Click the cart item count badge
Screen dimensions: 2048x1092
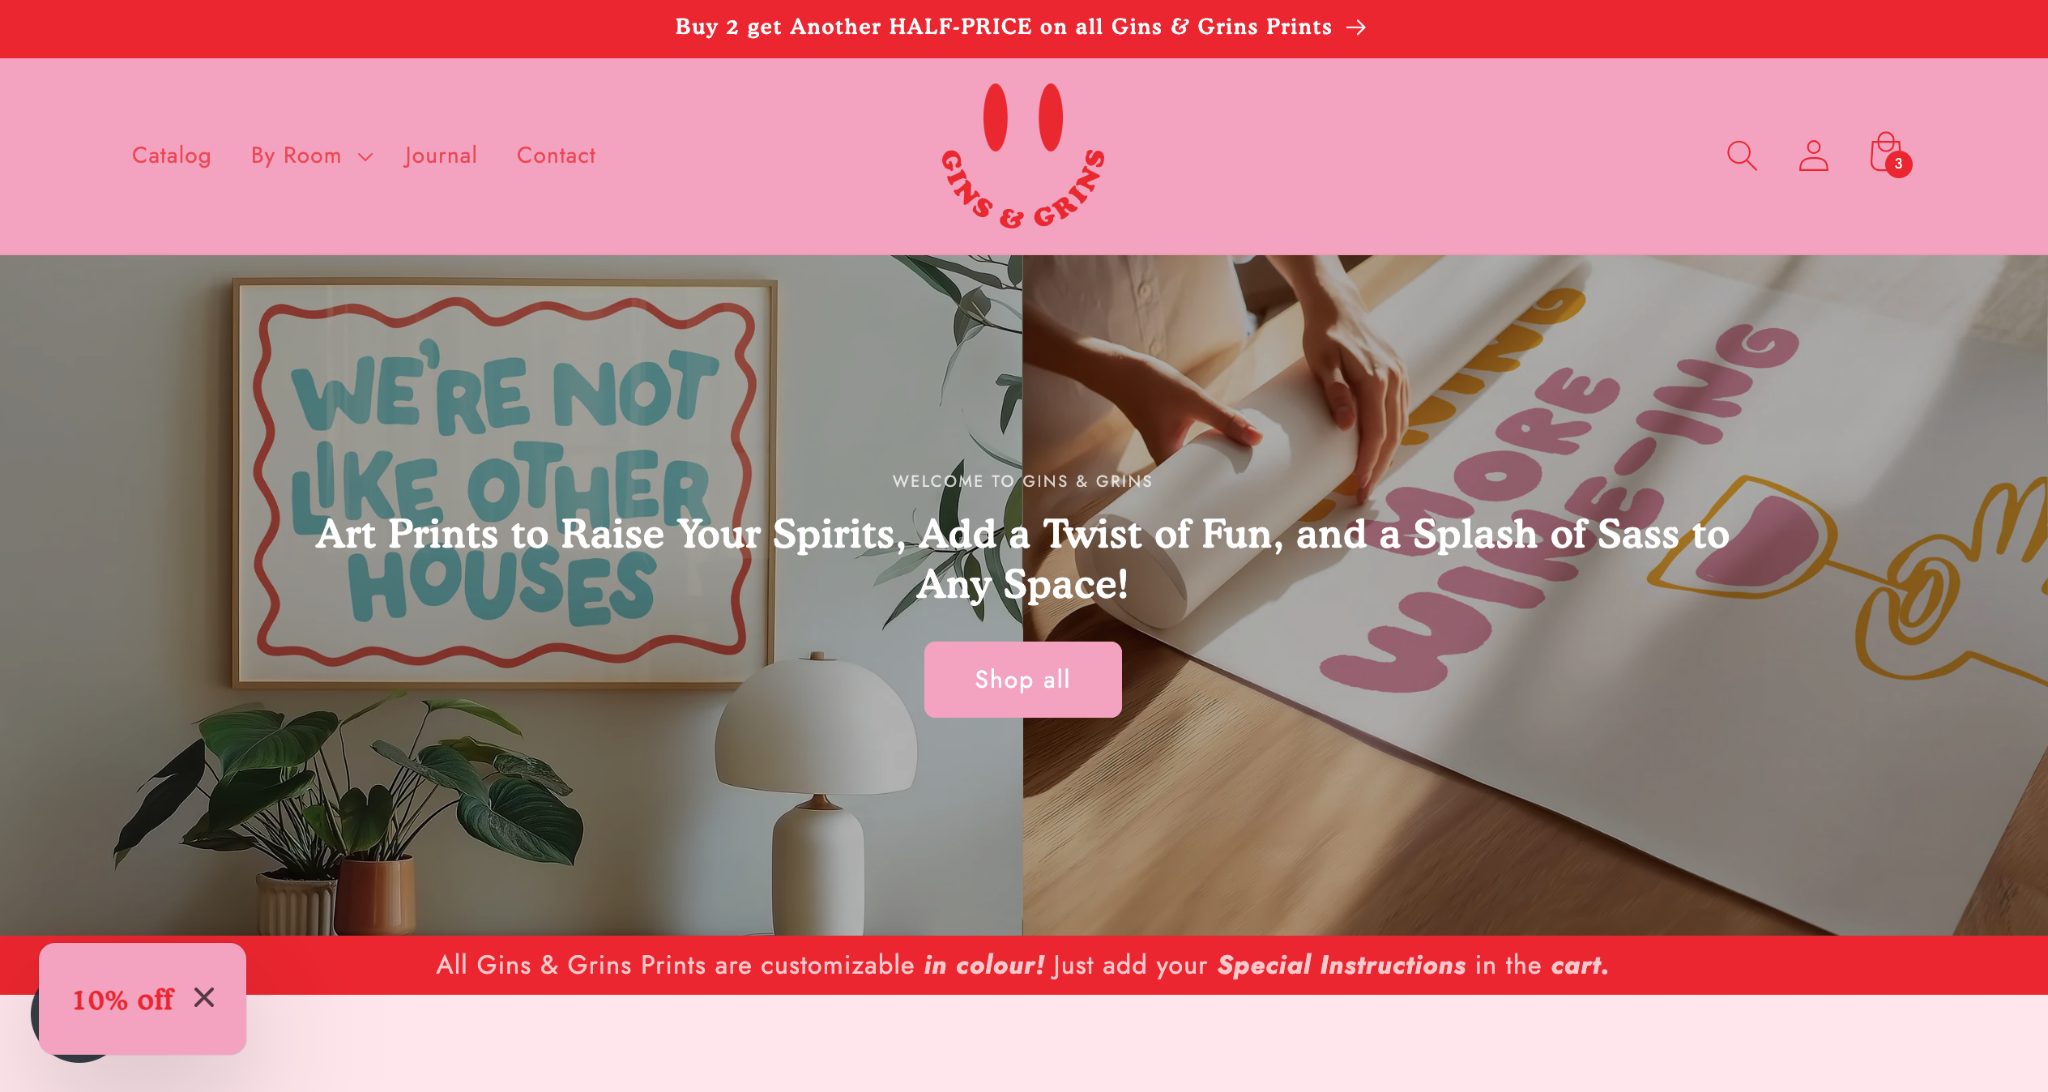tap(1898, 164)
